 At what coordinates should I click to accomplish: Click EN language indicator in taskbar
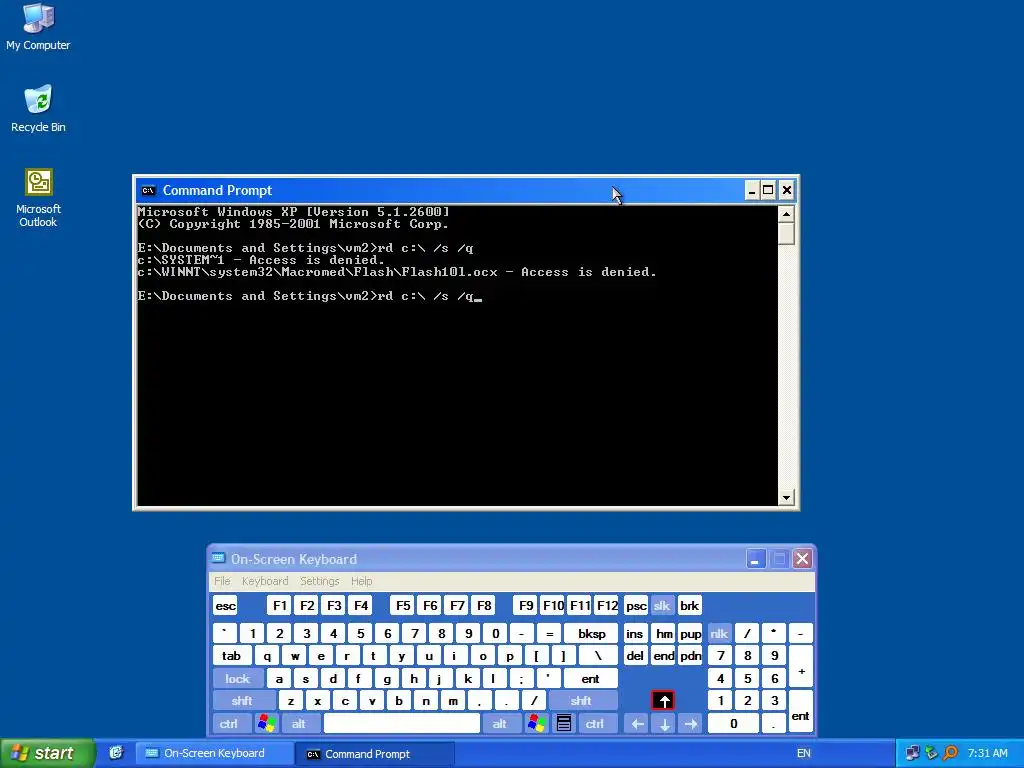(804, 753)
